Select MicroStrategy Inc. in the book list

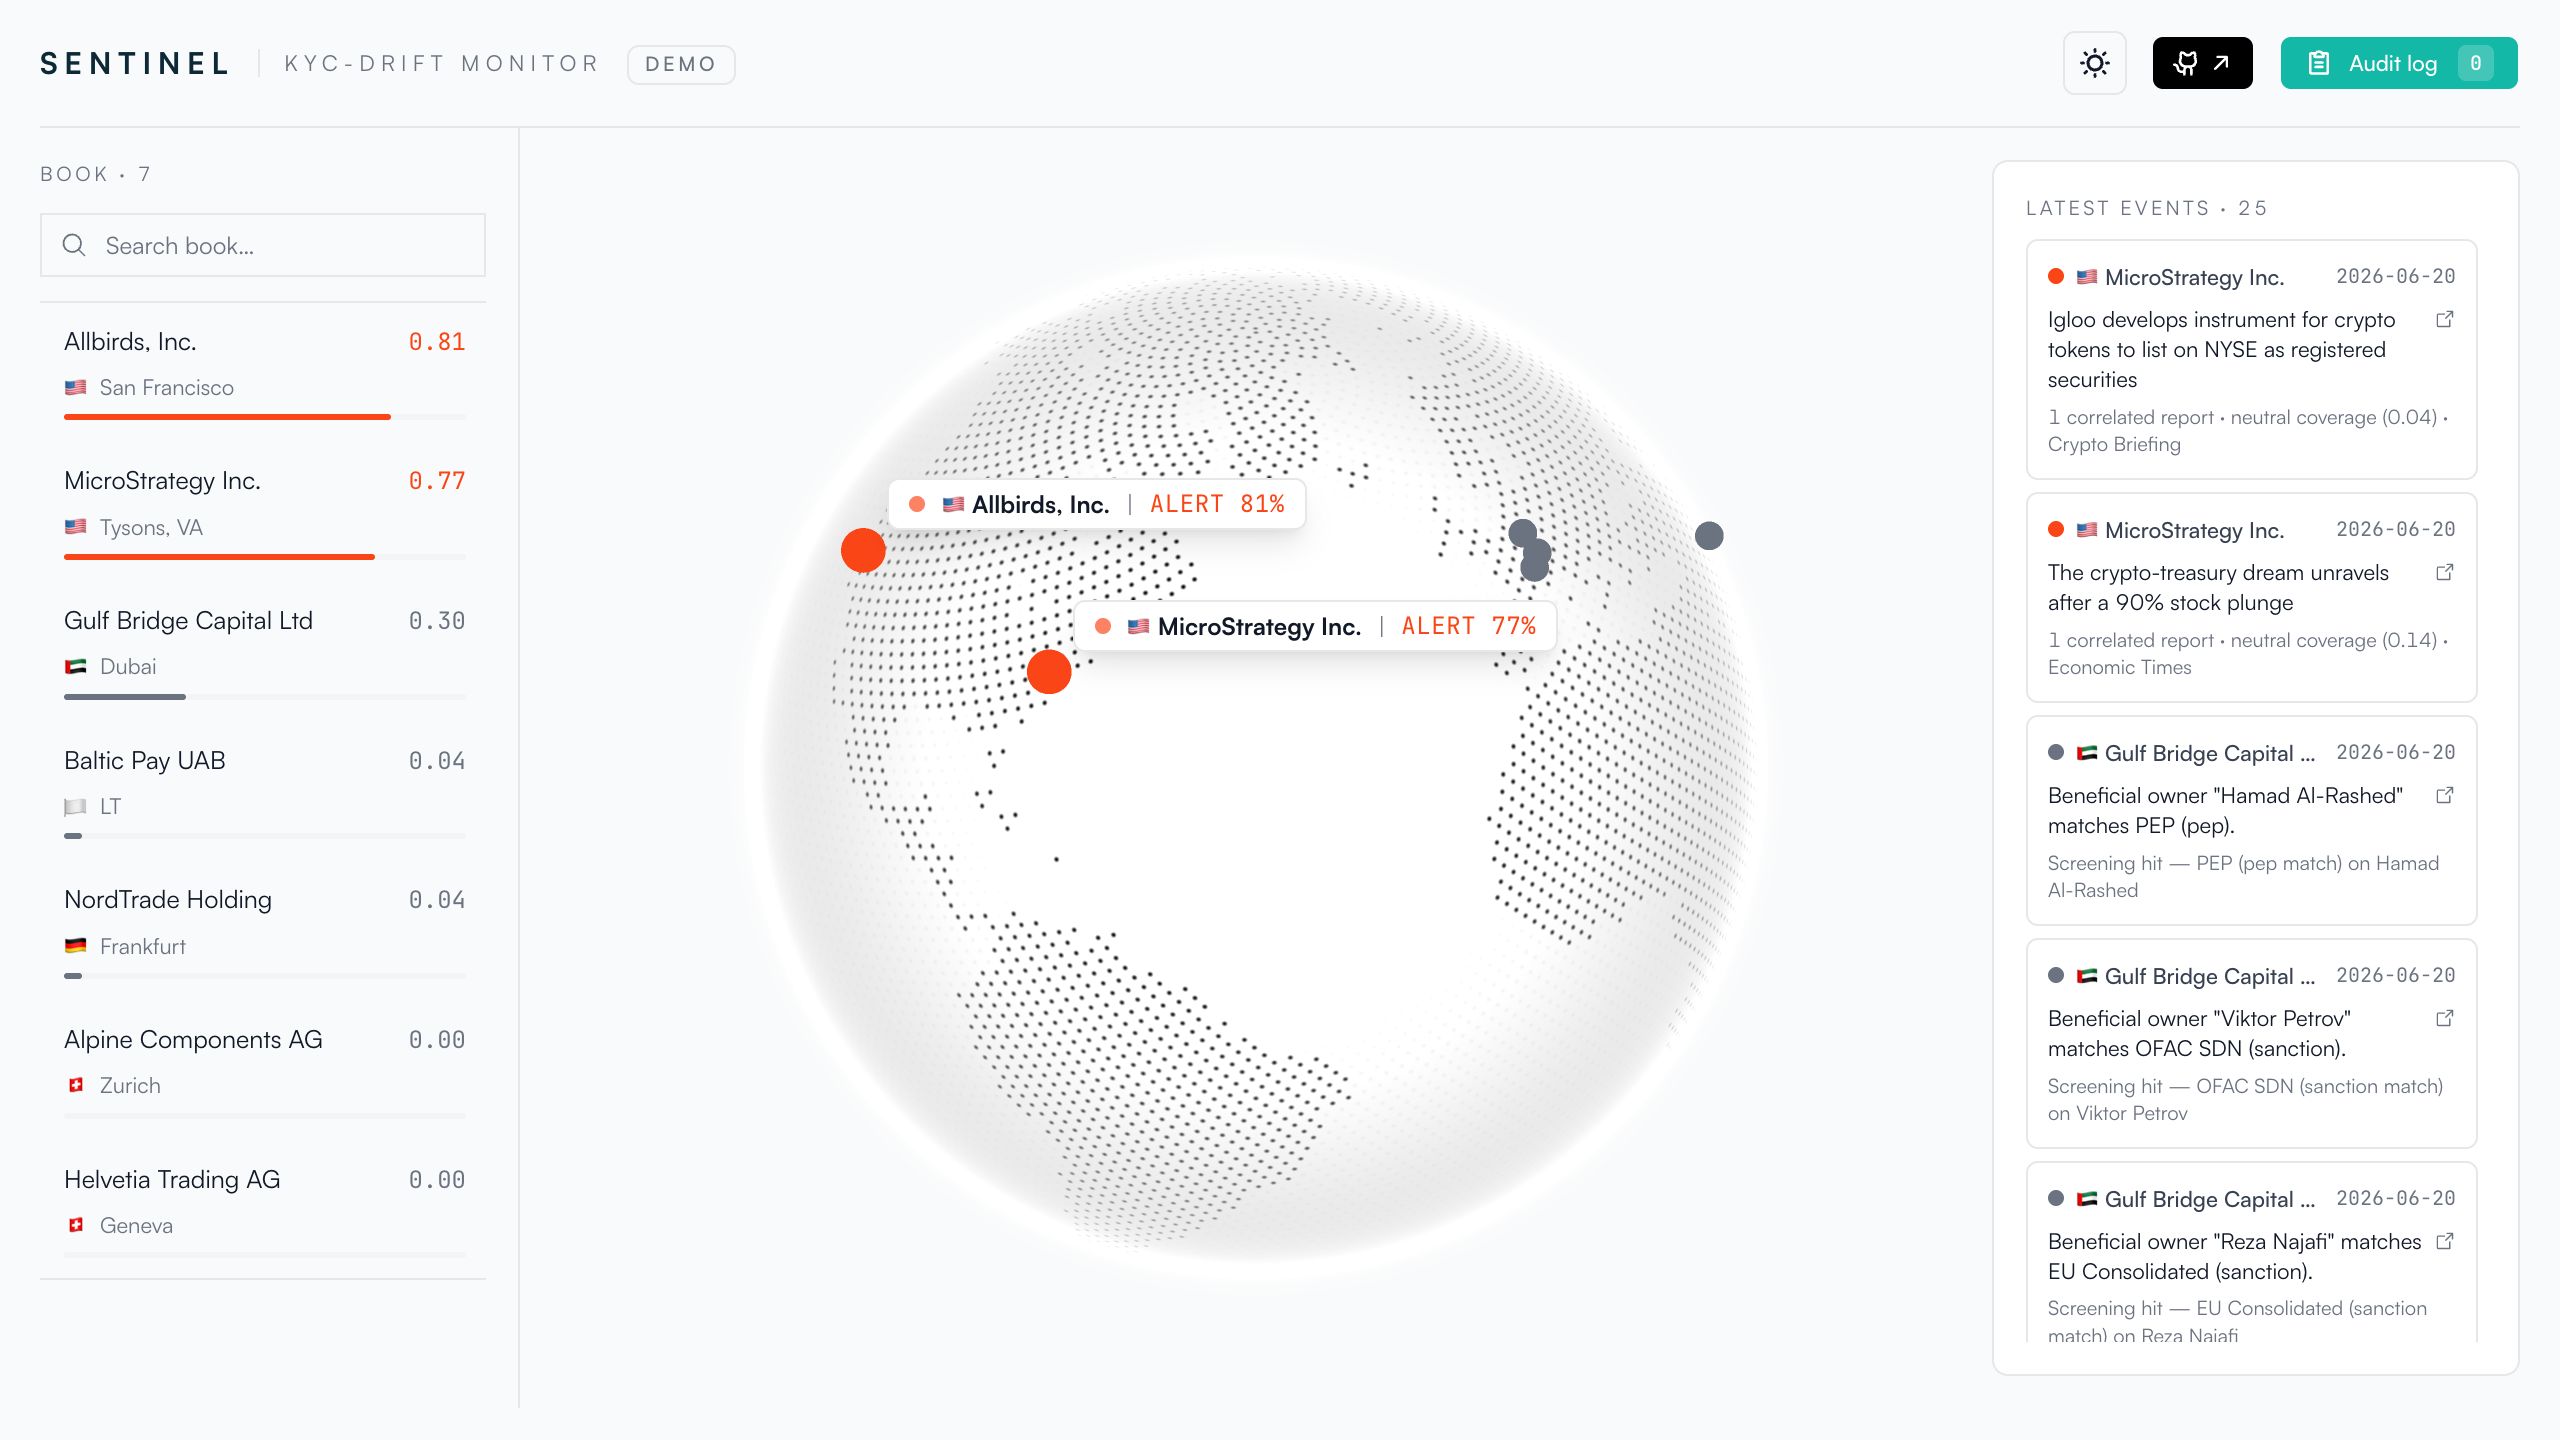[264, 512]
